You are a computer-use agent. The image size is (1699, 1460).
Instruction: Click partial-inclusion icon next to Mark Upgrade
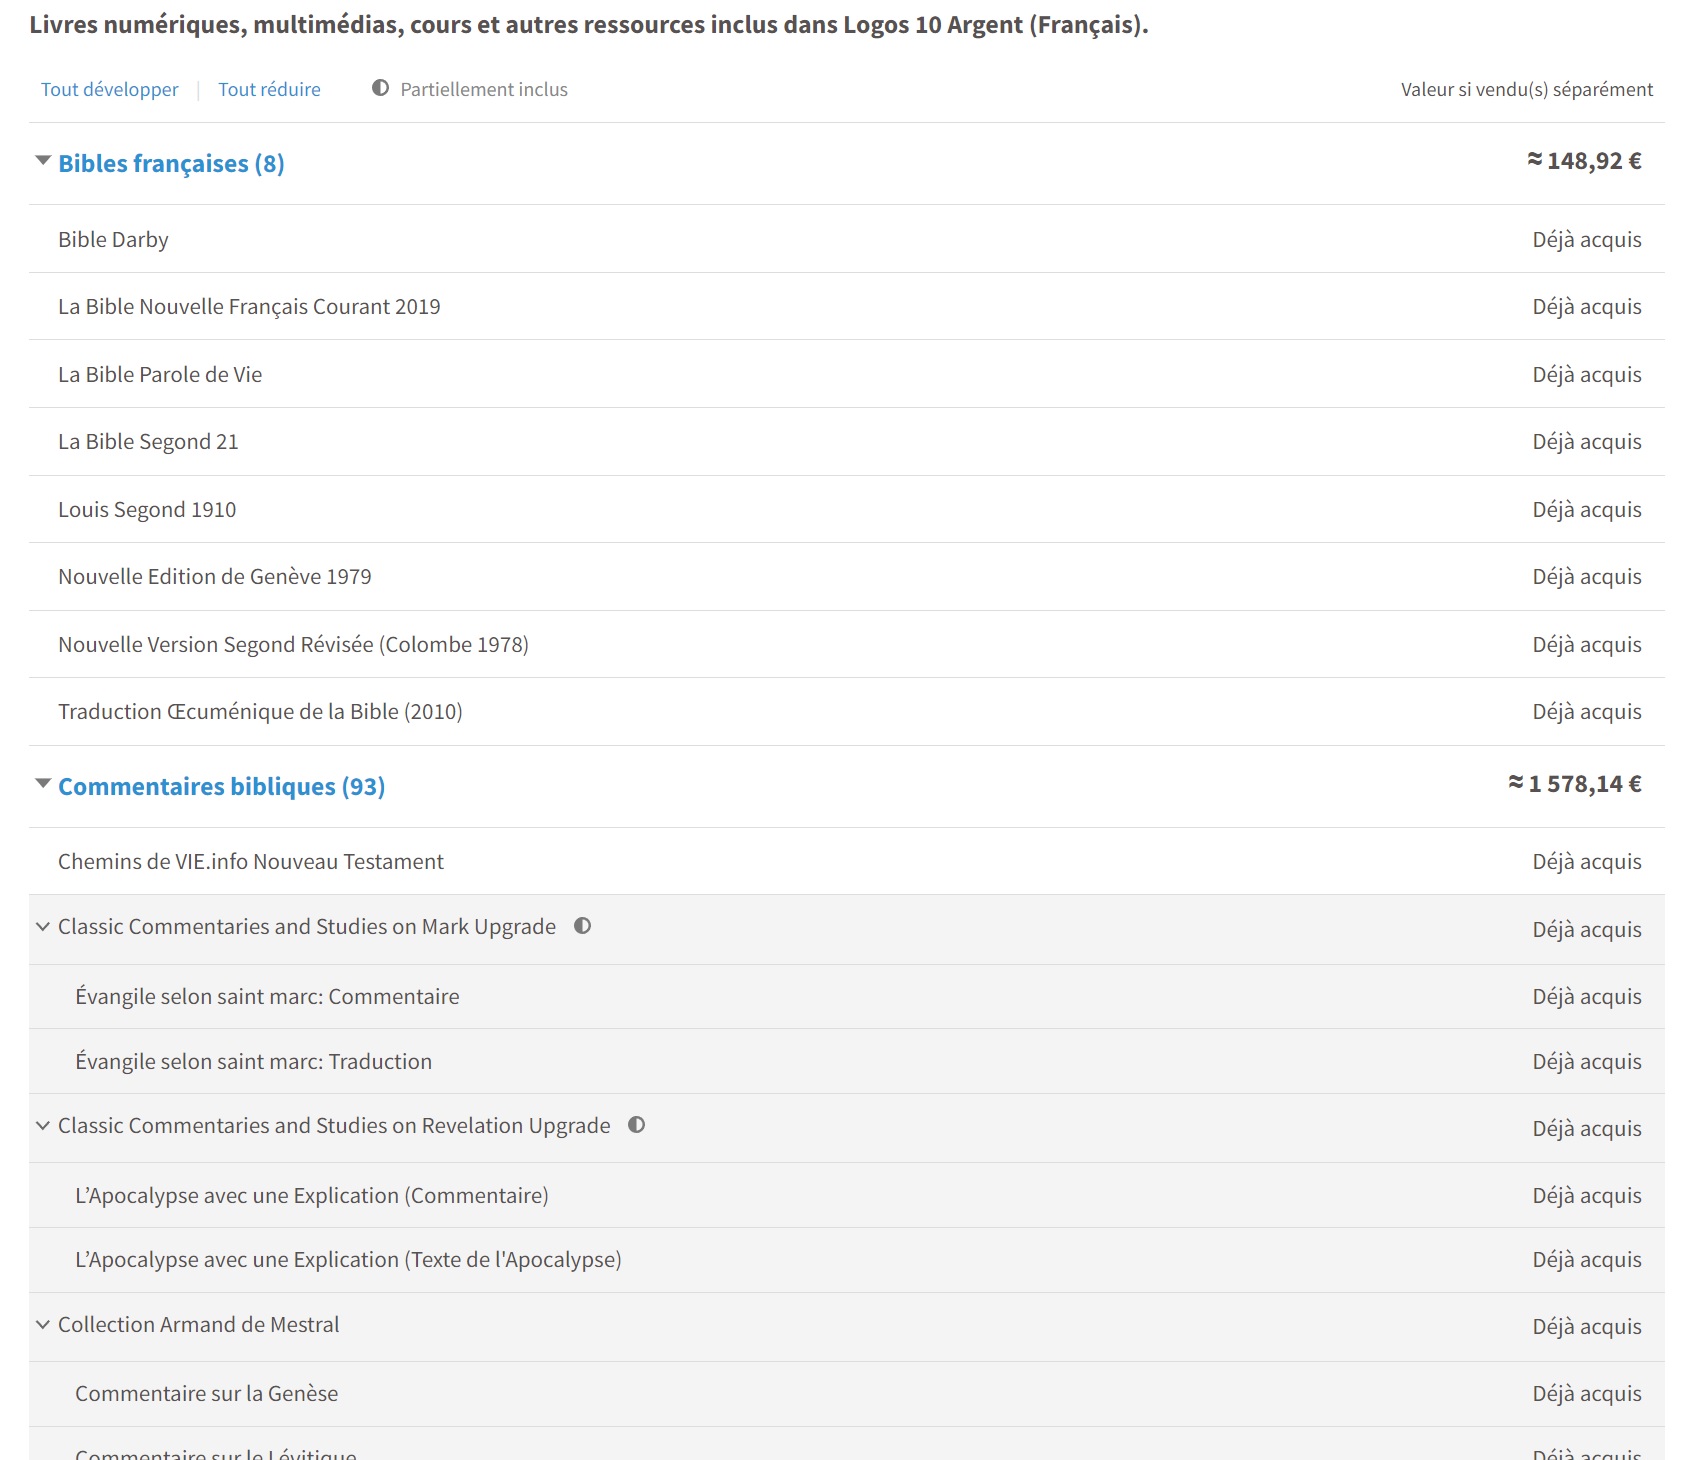[x=582, y=926]
